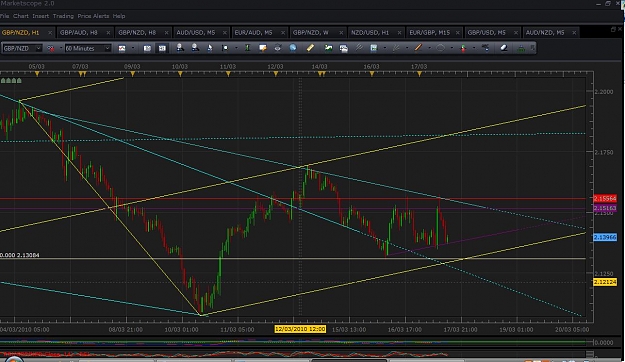Click the green icon beside the eraser
This screenshot has height=362, width=625.
pos(521,48)
